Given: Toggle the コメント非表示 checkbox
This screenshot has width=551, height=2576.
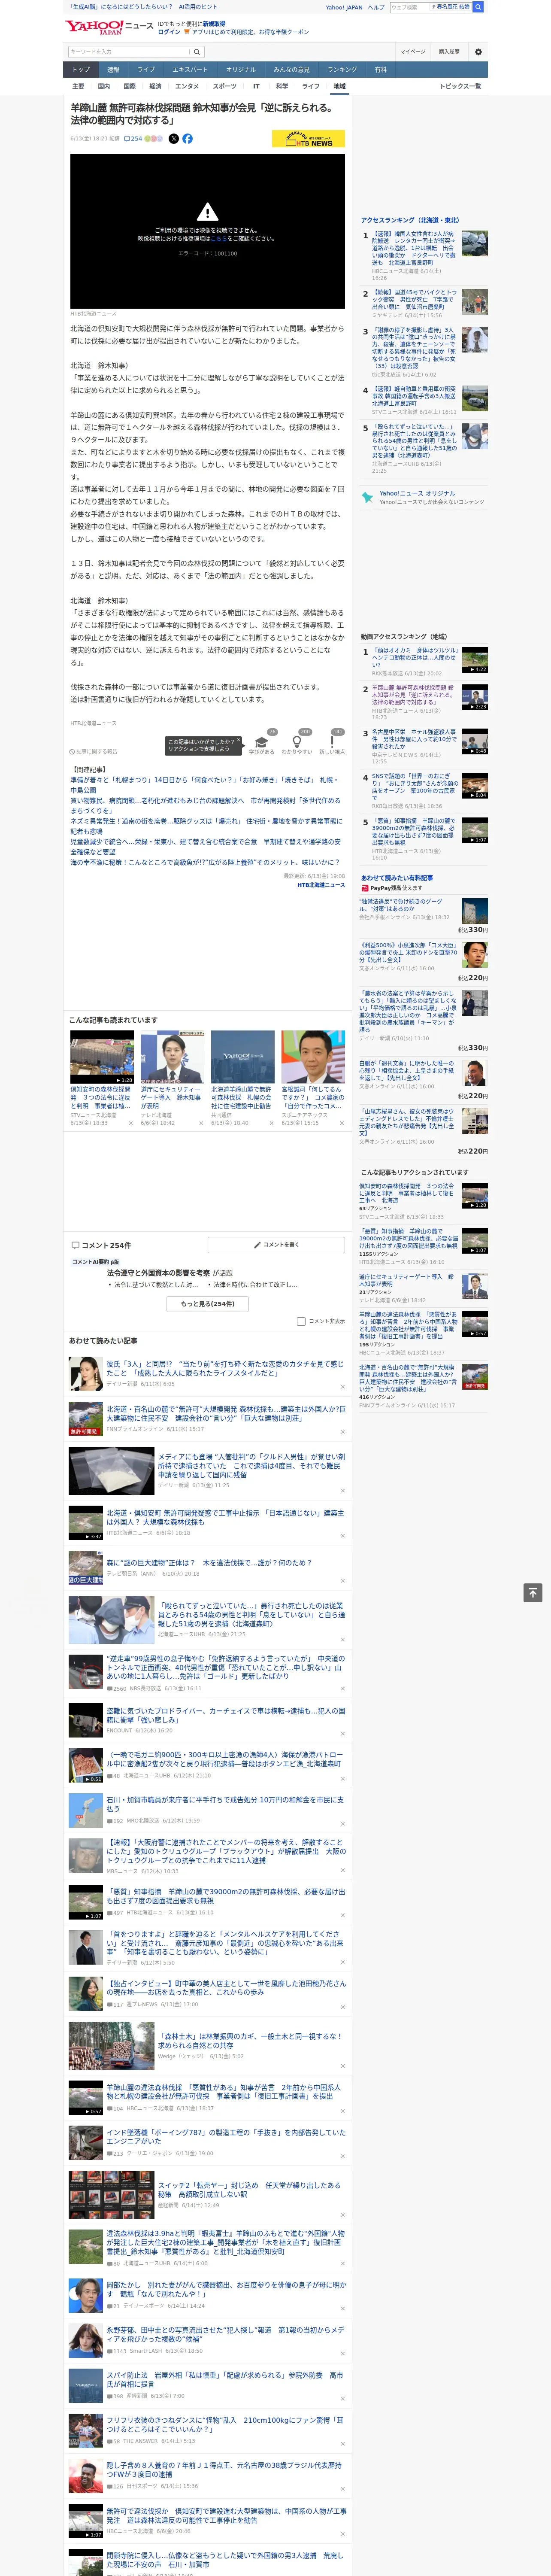Looking at the screenshot, I should (301, 1321).
